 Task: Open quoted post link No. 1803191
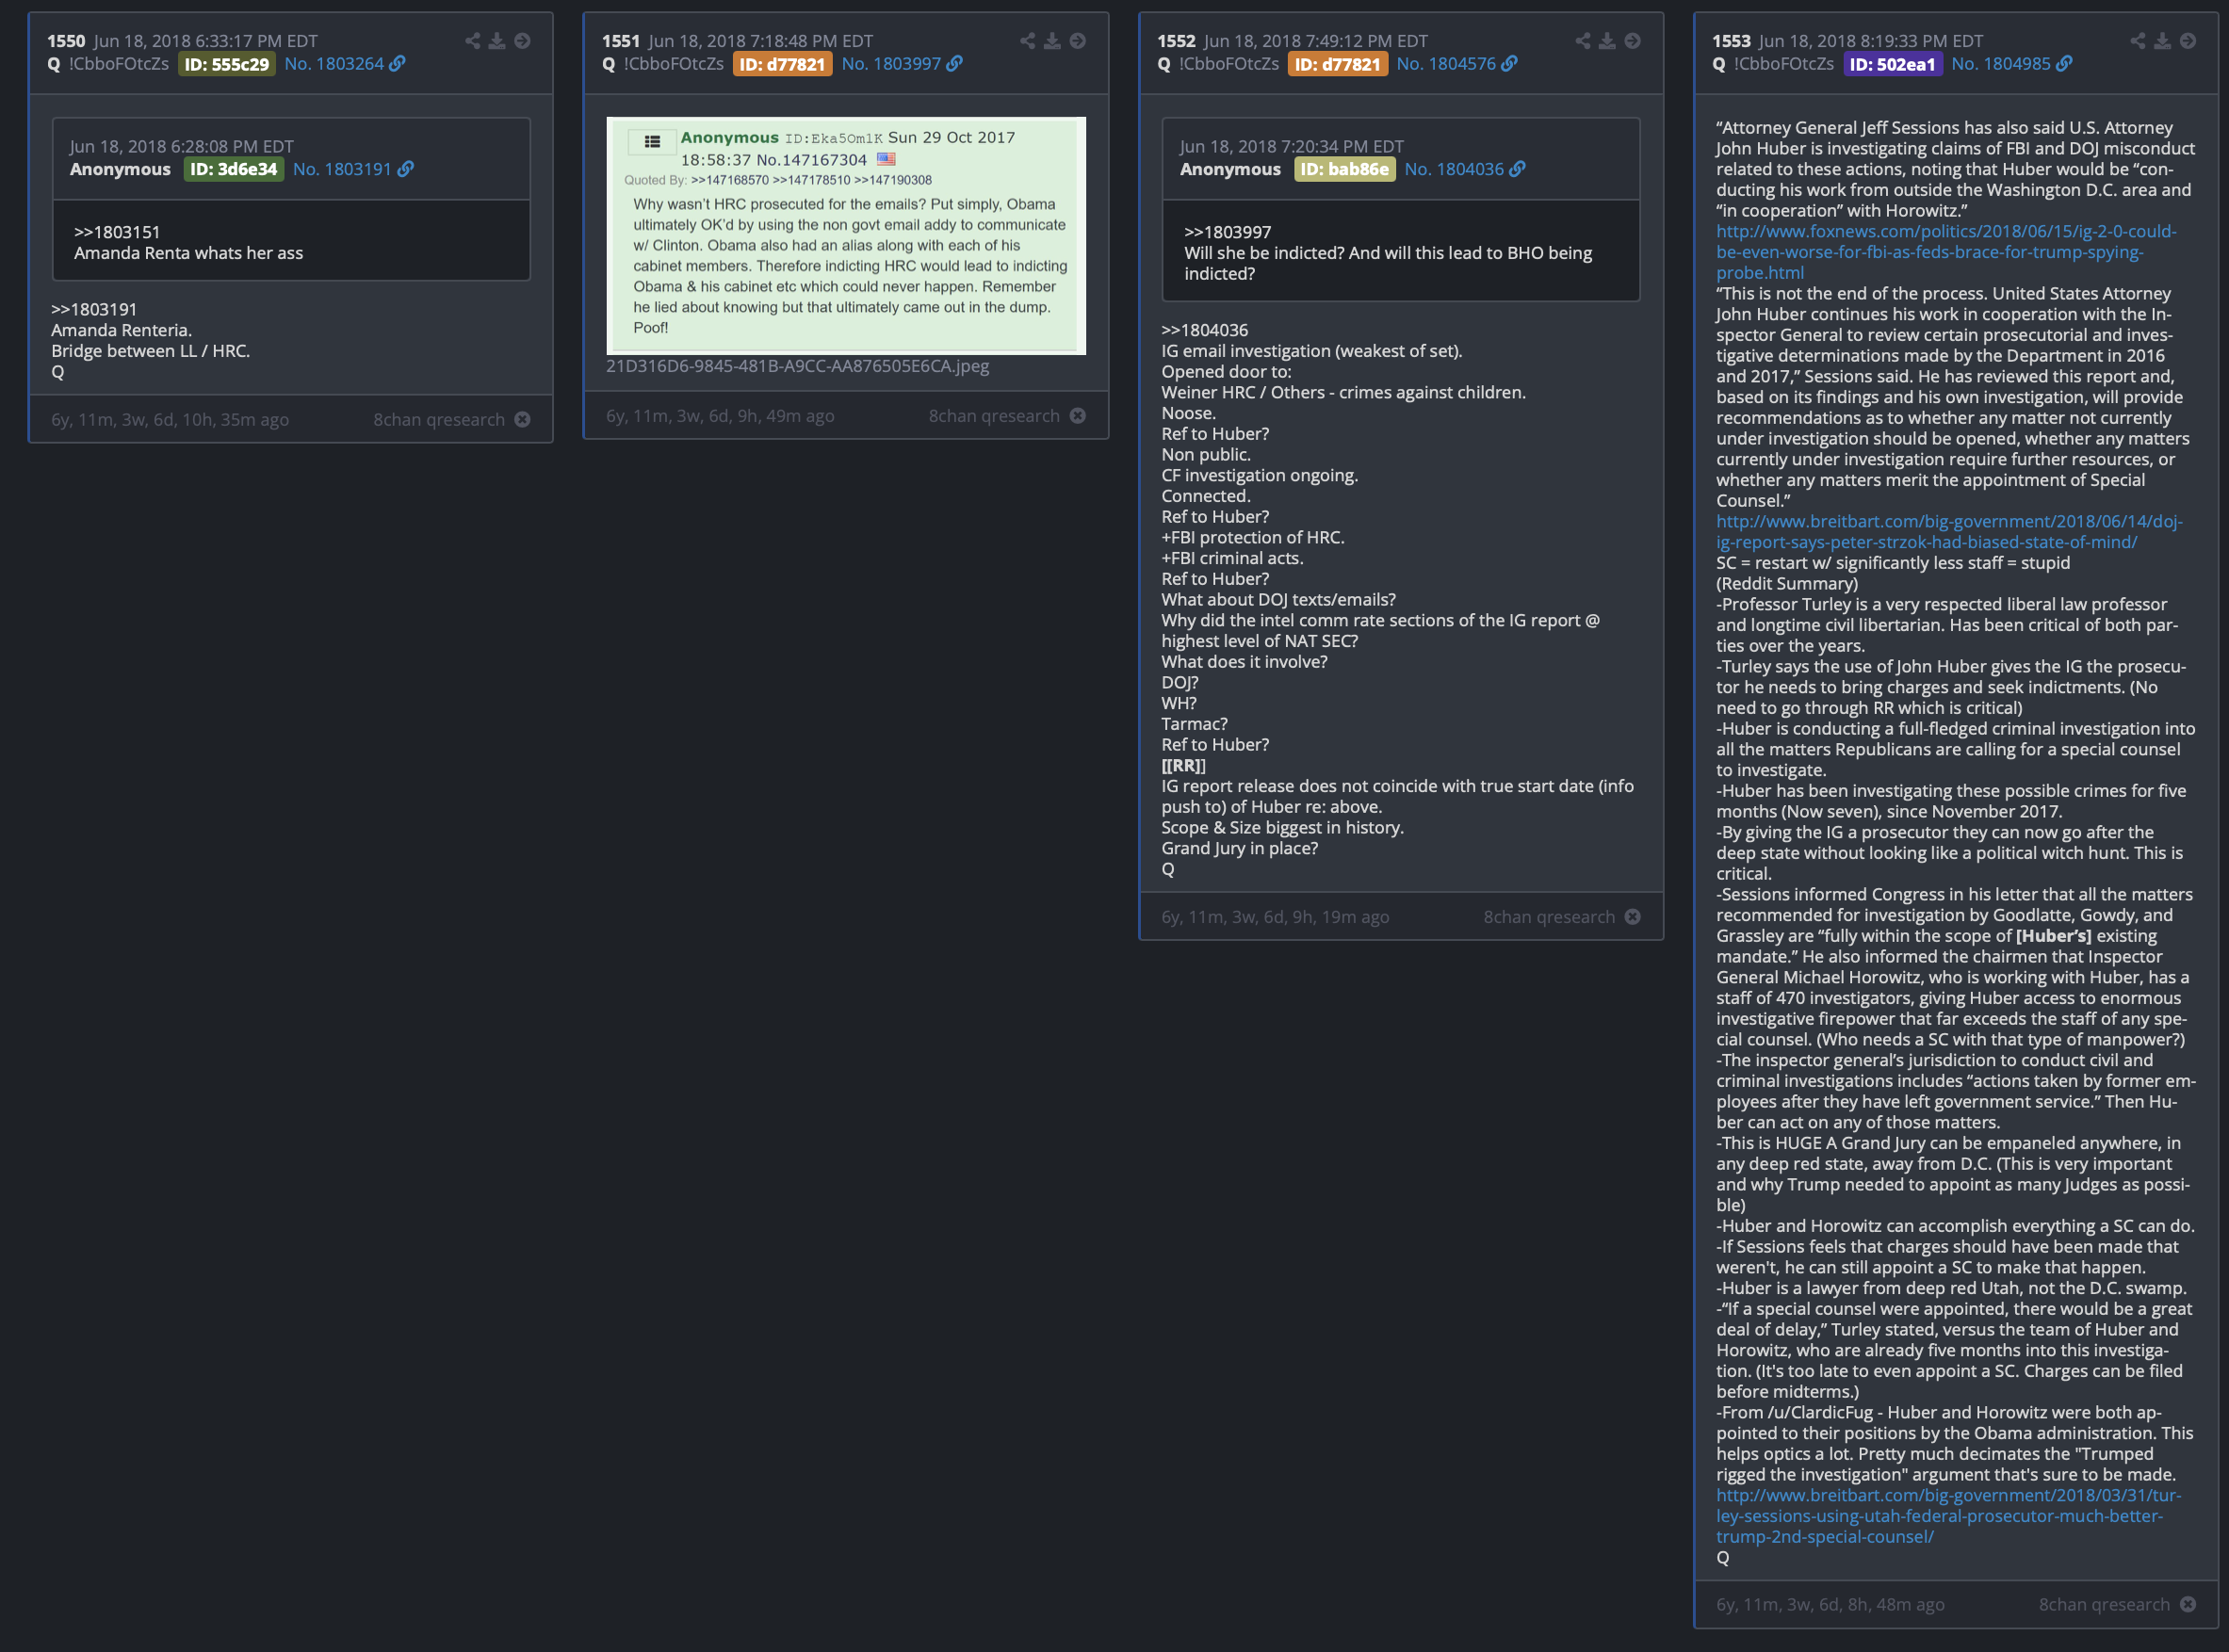click(x=342, y=169)
